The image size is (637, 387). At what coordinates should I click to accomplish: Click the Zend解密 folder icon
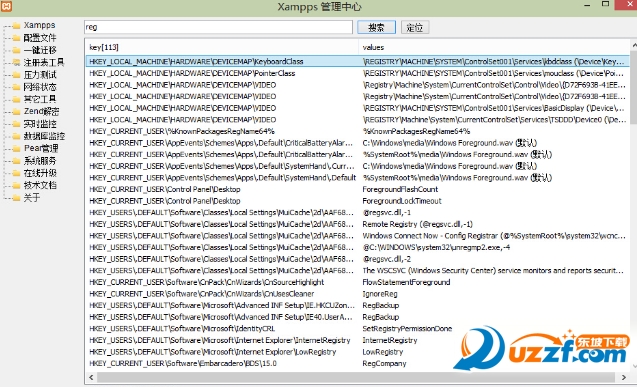(16, 112)
